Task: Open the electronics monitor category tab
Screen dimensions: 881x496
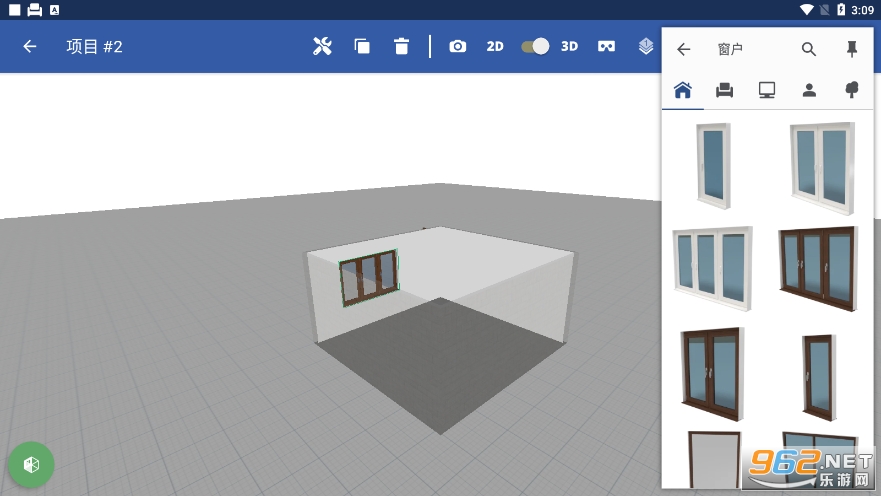Action: point(767,90)
